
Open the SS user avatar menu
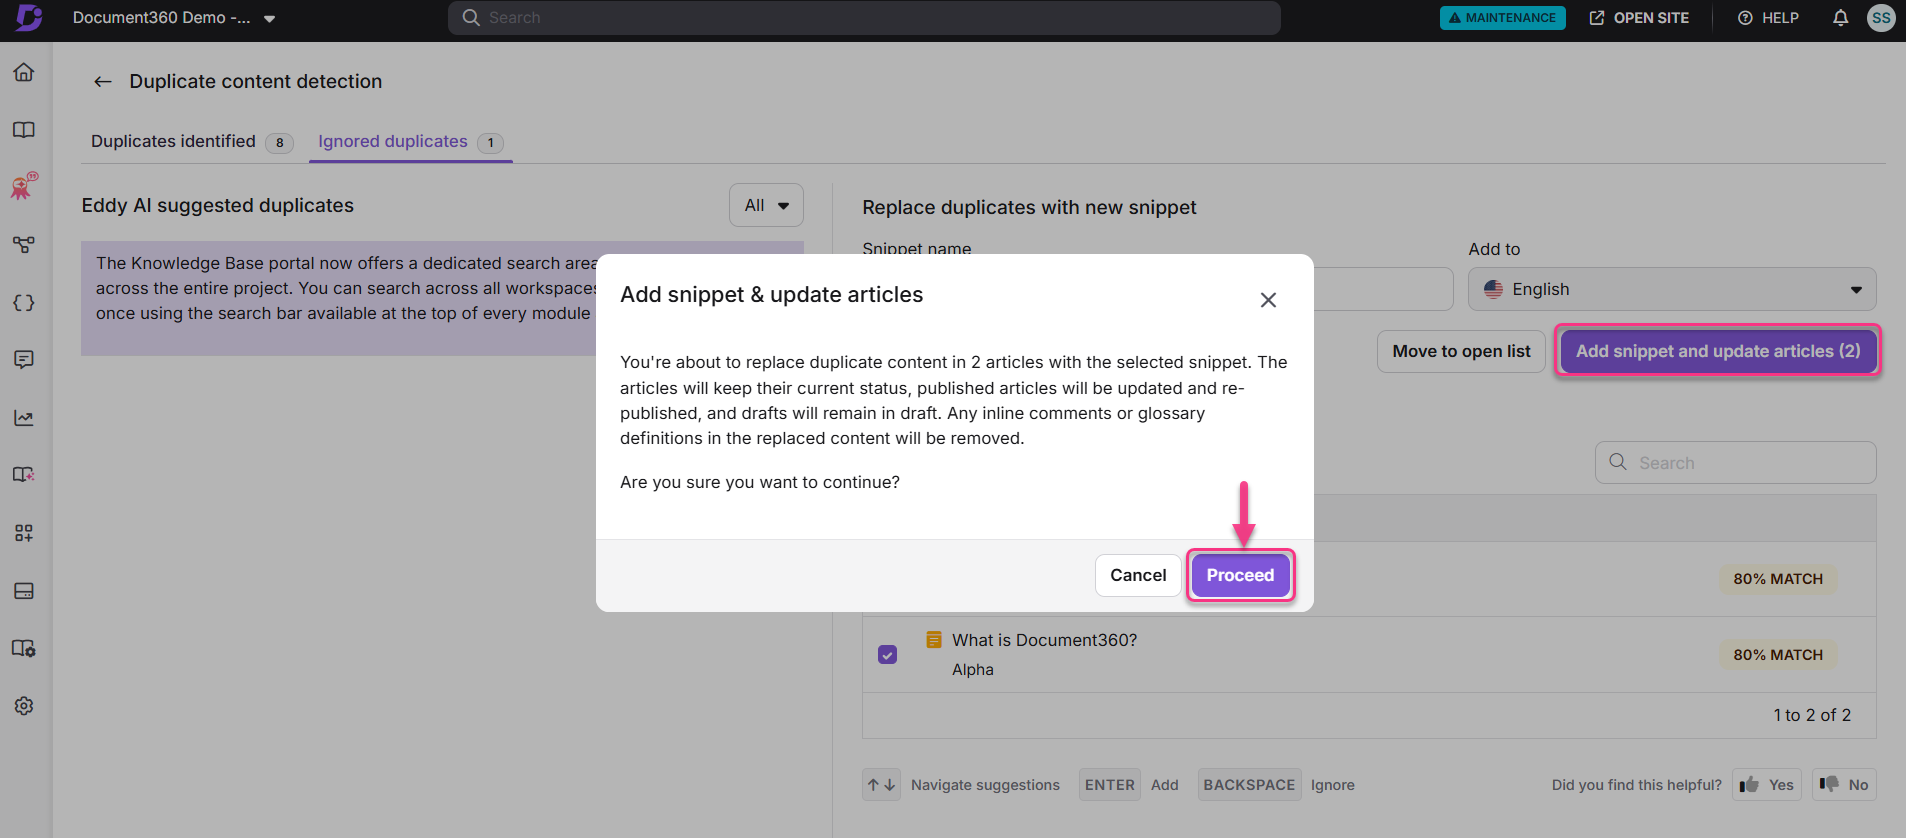click(x=1881, y=18)
